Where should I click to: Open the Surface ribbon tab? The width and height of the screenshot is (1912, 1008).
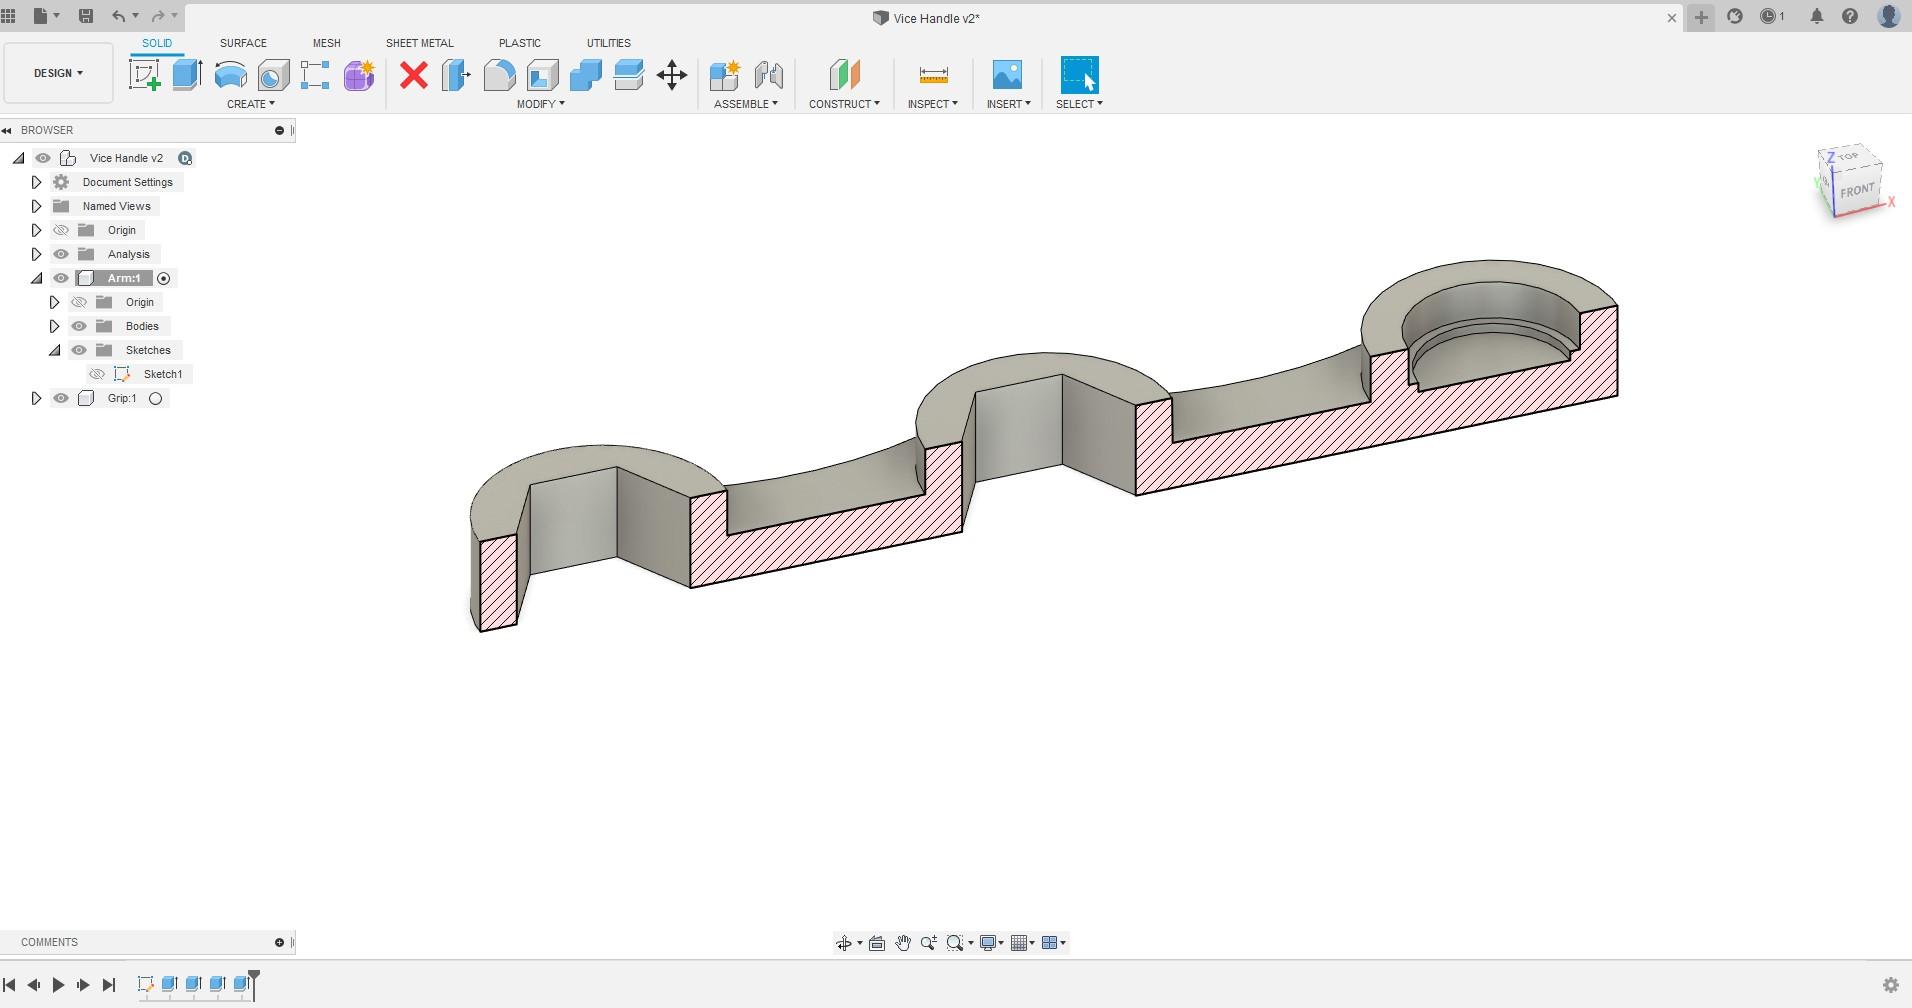pyautogui.click(x=242, y=43)
